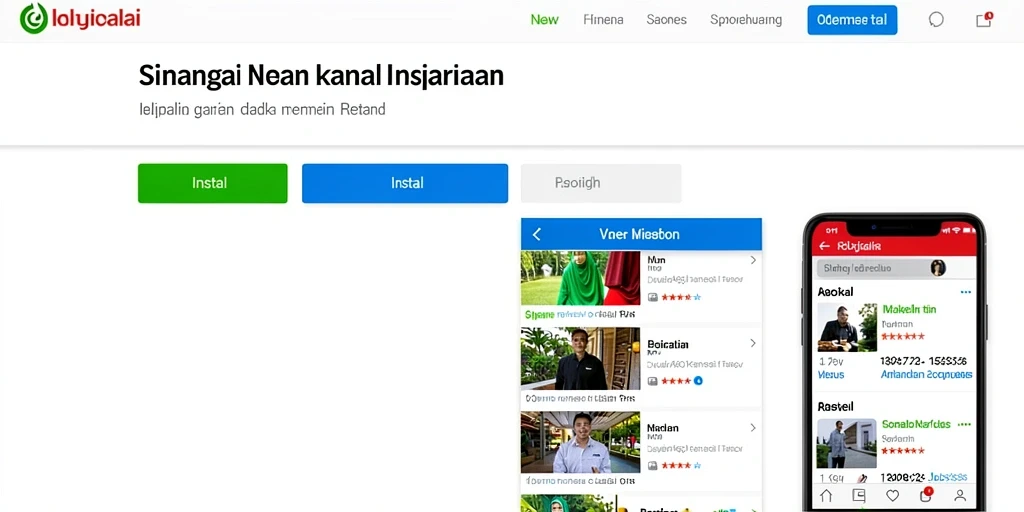Open the three-dot menu beside Aeokal
The width and height of the screenshot is (1024, 512).
pos(965,292)
